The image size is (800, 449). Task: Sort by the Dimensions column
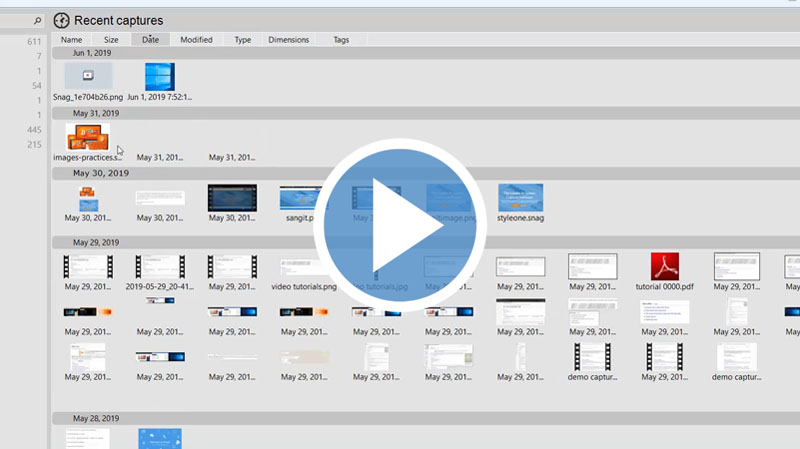[289, 40]
